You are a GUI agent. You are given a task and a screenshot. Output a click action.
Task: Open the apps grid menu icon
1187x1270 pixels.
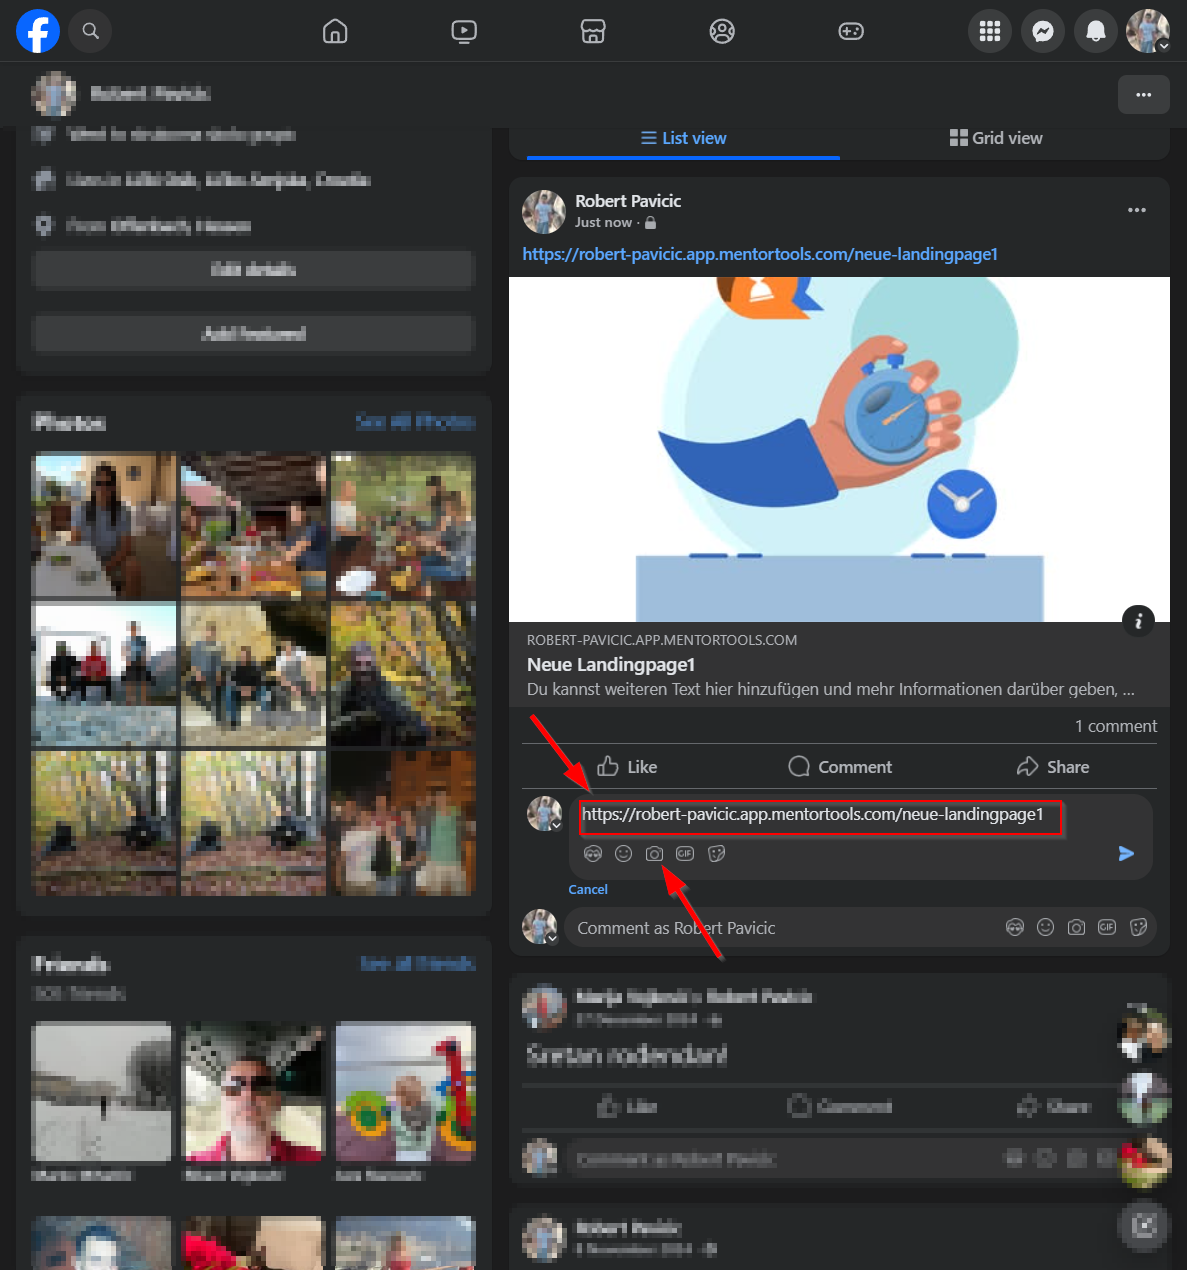tap(990, 32)
